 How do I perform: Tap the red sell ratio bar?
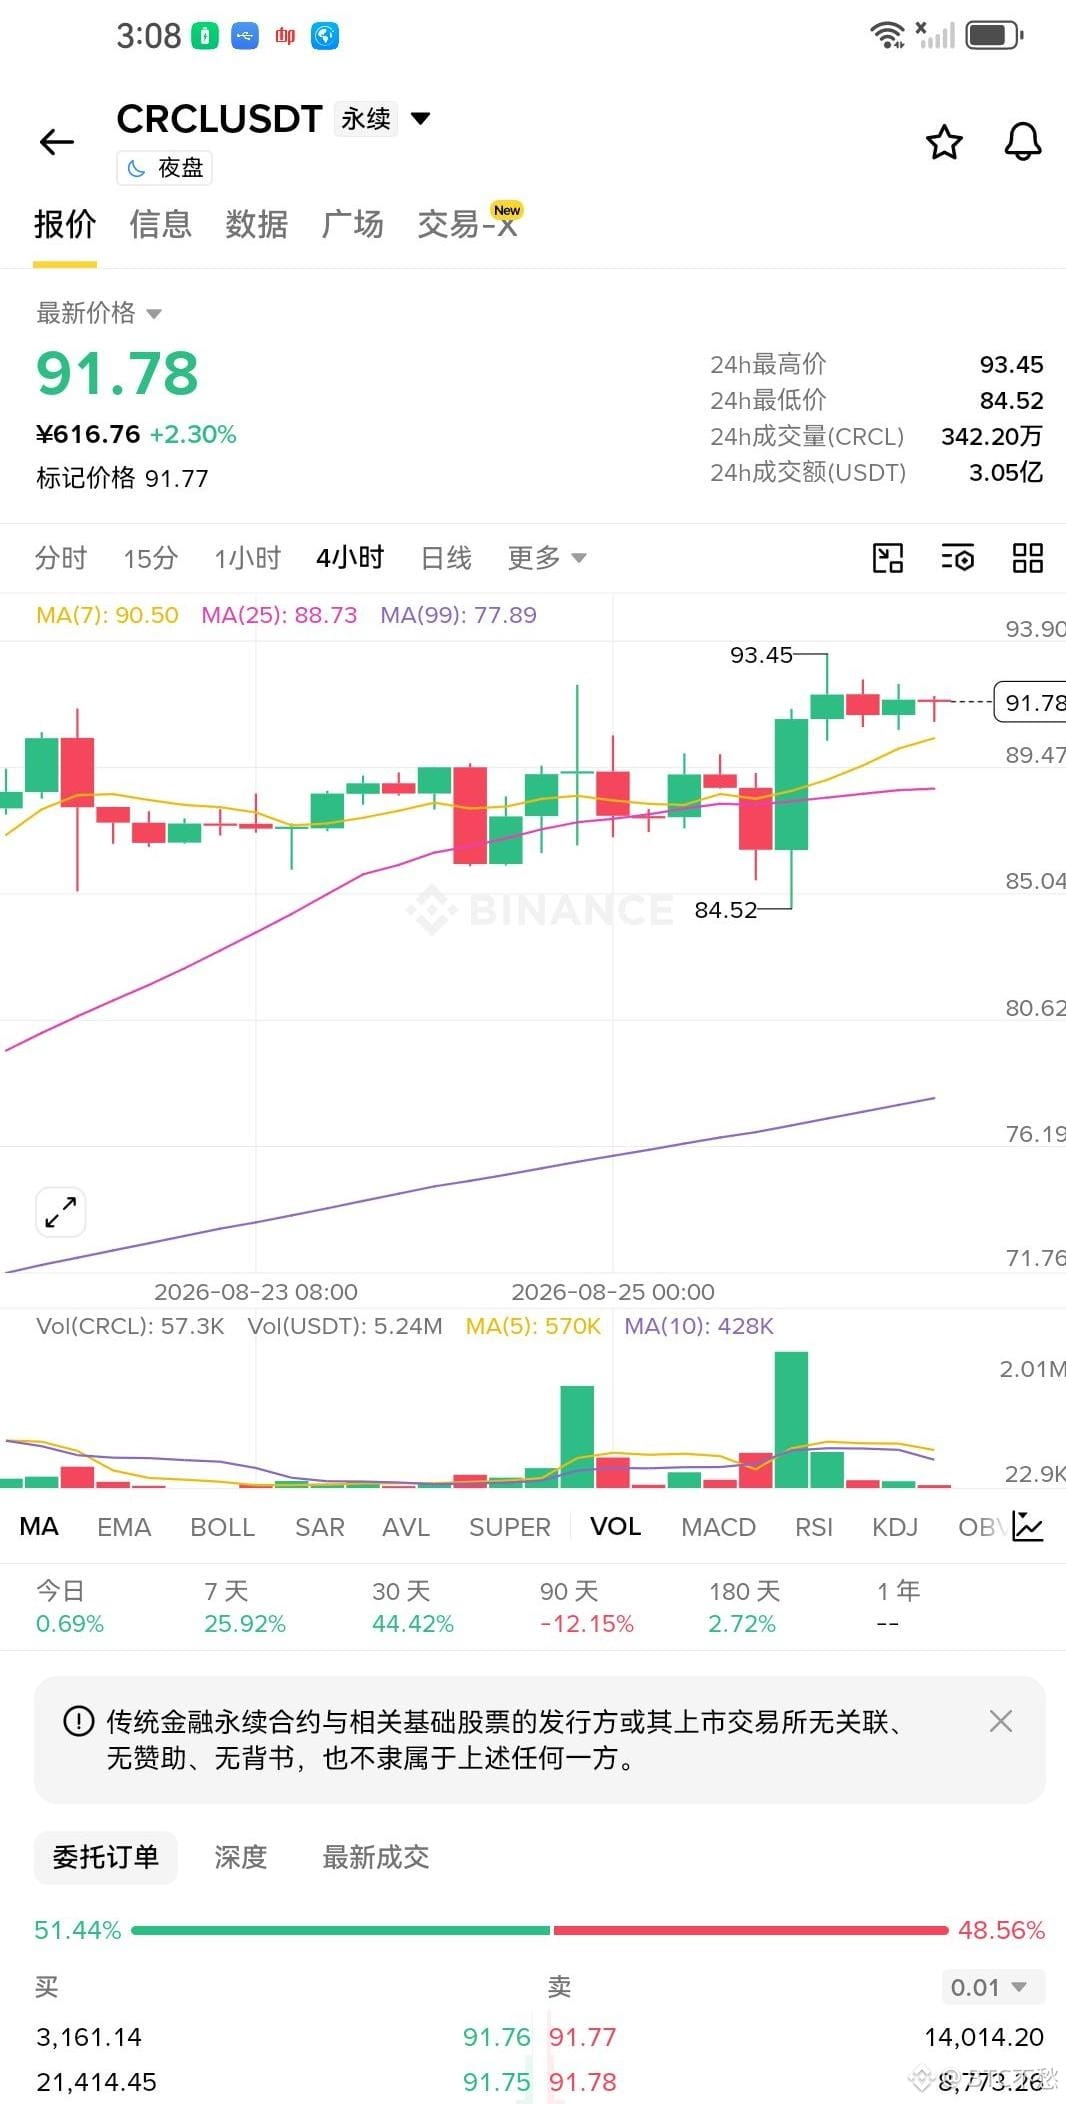[751, 1930]
